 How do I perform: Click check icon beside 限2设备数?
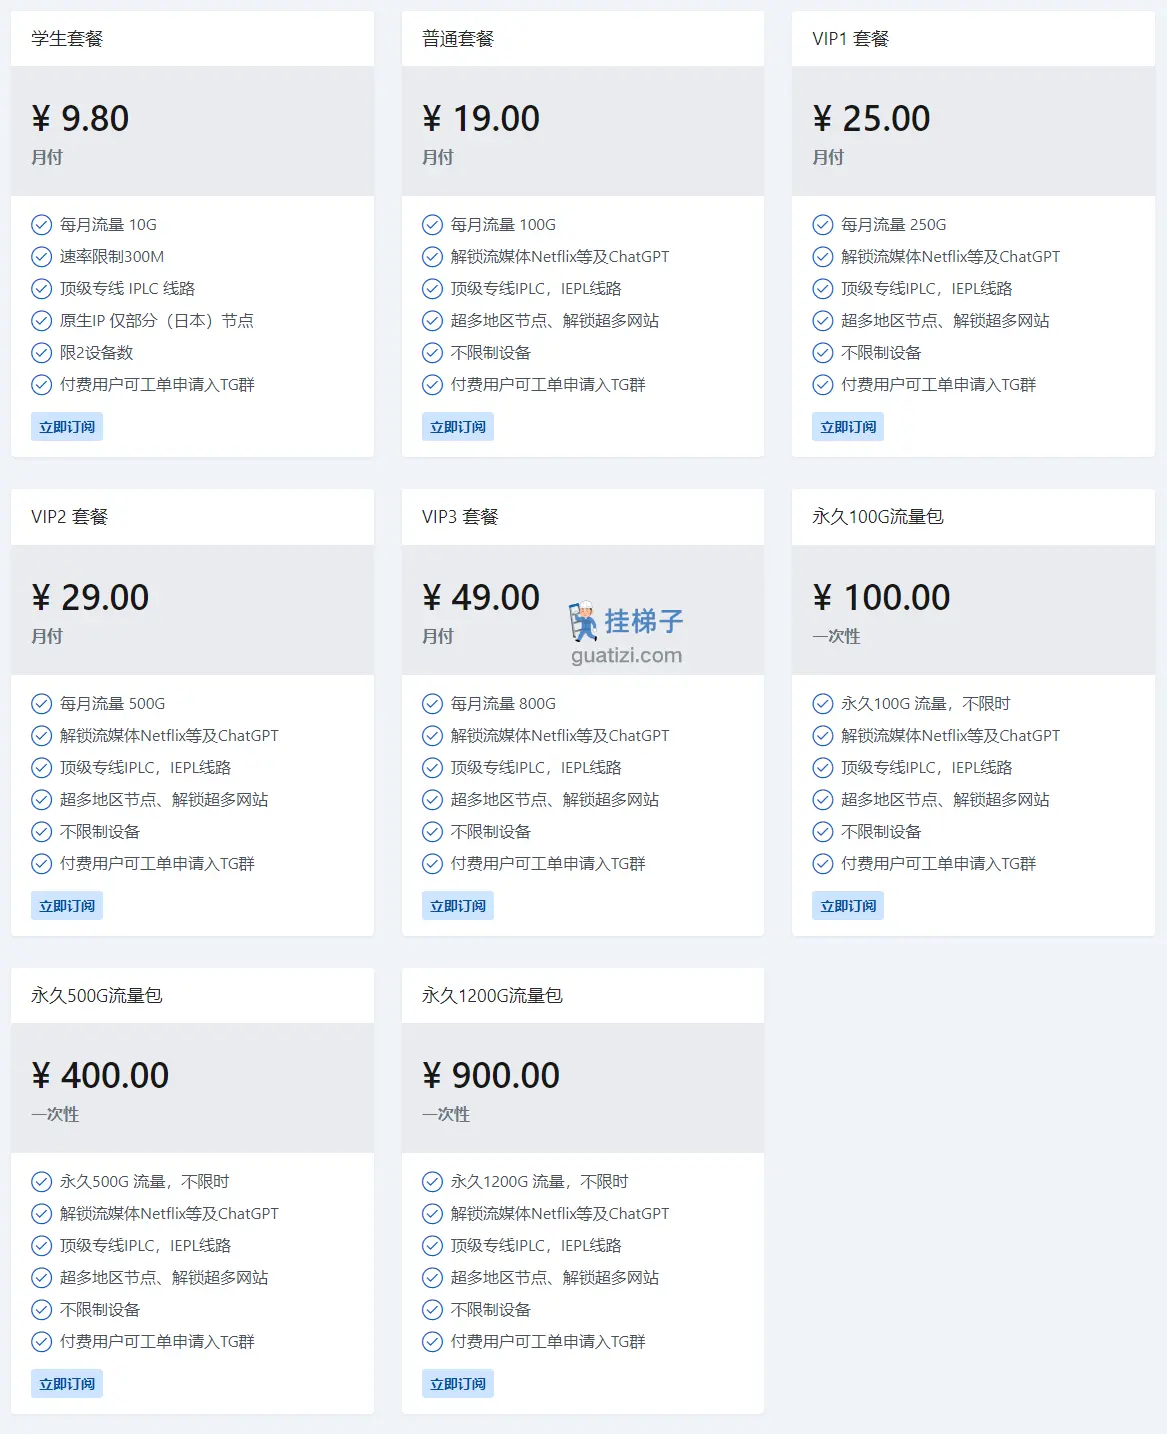point(42,353)
